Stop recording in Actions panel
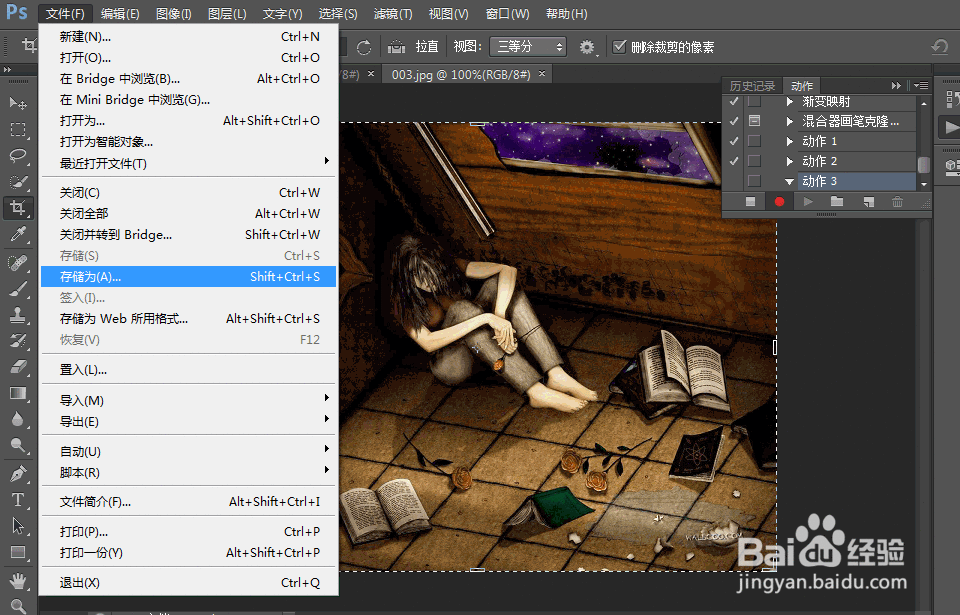The image size is (960, 615). [751, 202]
